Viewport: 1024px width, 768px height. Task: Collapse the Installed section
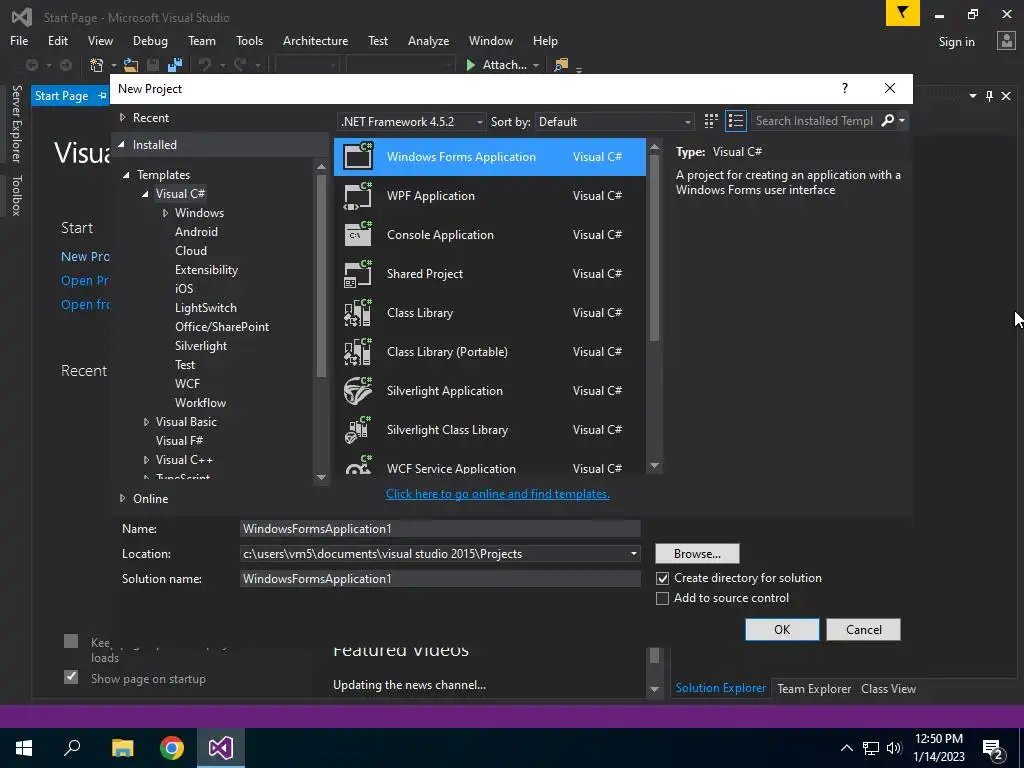tap(121, 144)
